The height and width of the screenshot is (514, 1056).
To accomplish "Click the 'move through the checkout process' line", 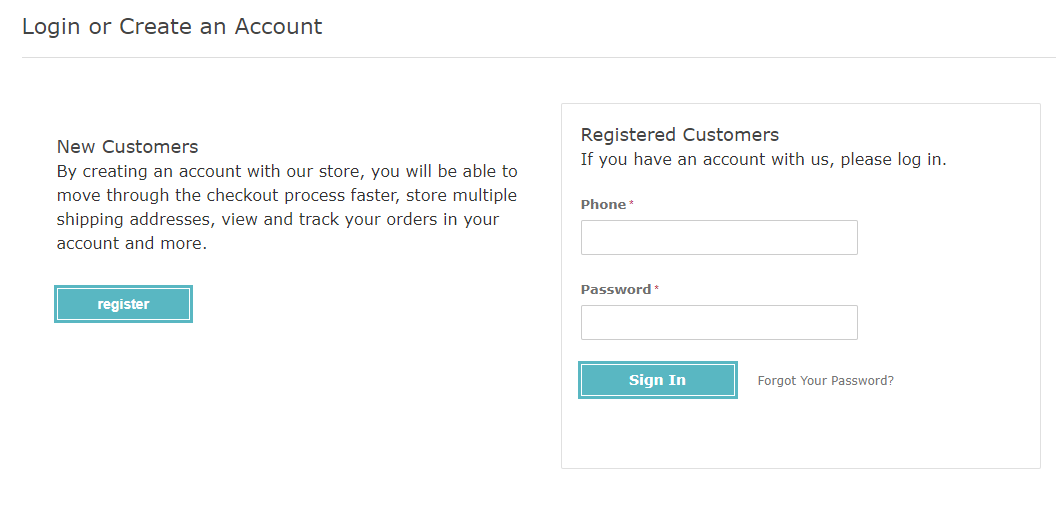I will (x=287, y=195).
